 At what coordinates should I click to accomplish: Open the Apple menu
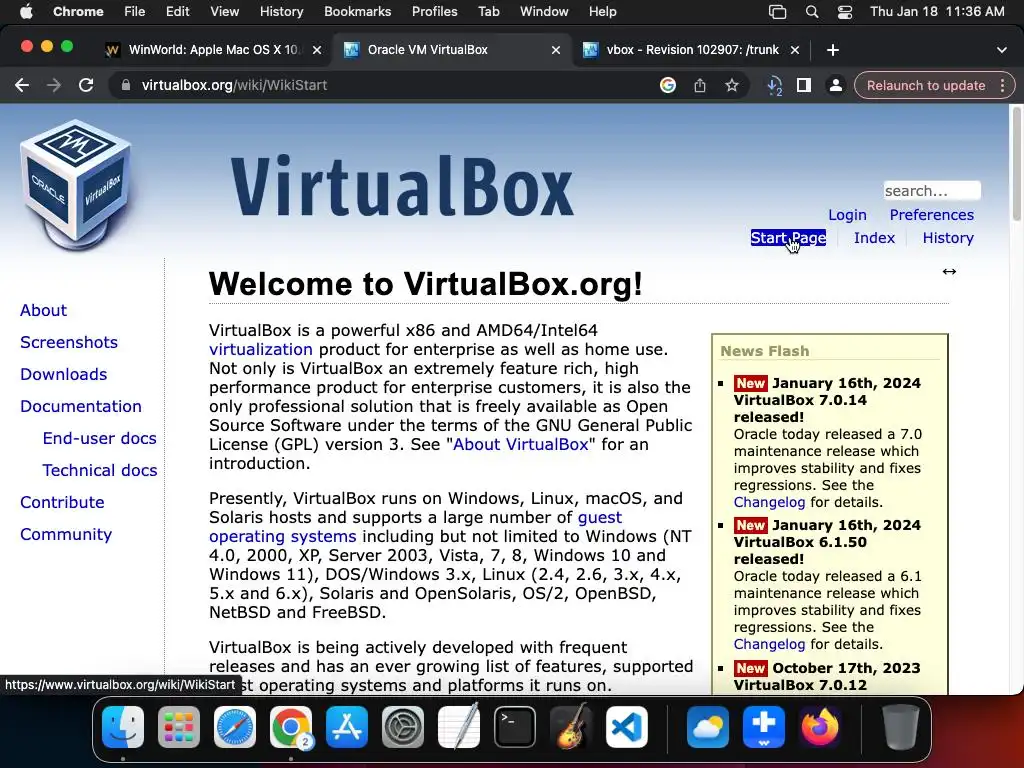[26, 11]
